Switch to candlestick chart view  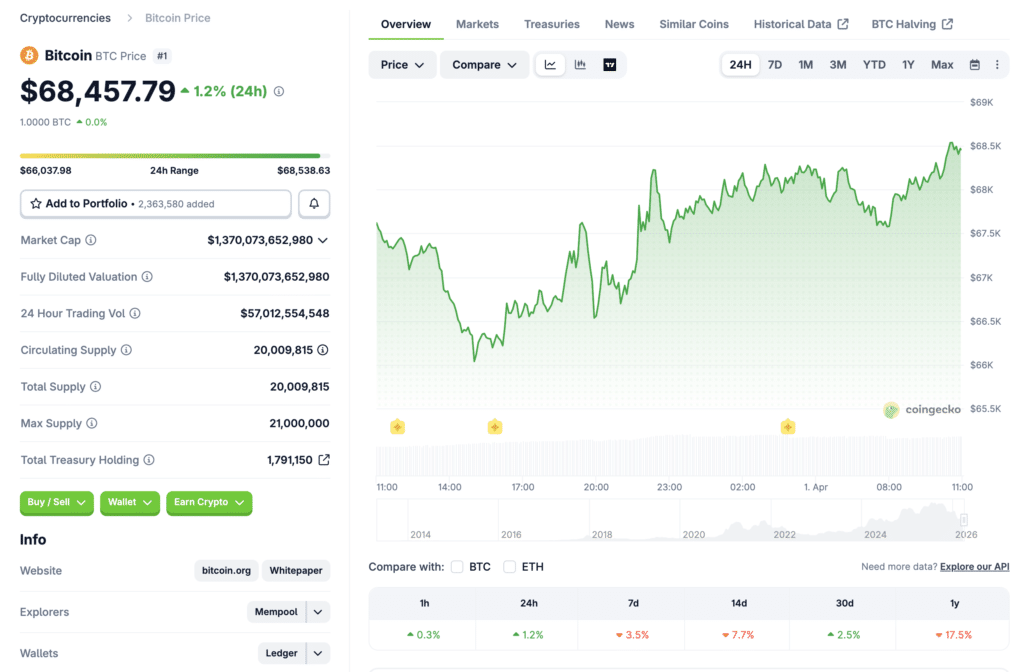click(580, 65)
